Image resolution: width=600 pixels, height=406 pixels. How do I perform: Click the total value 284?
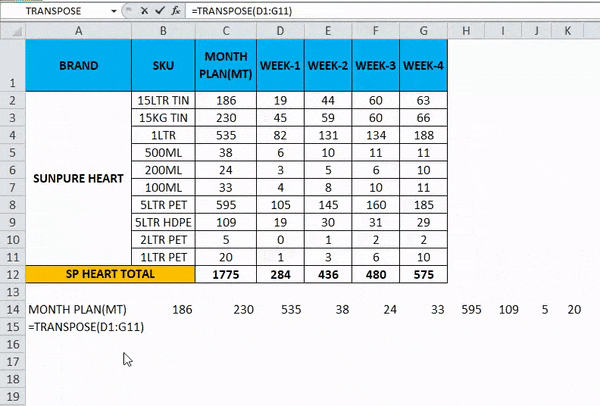pos(280,274)
